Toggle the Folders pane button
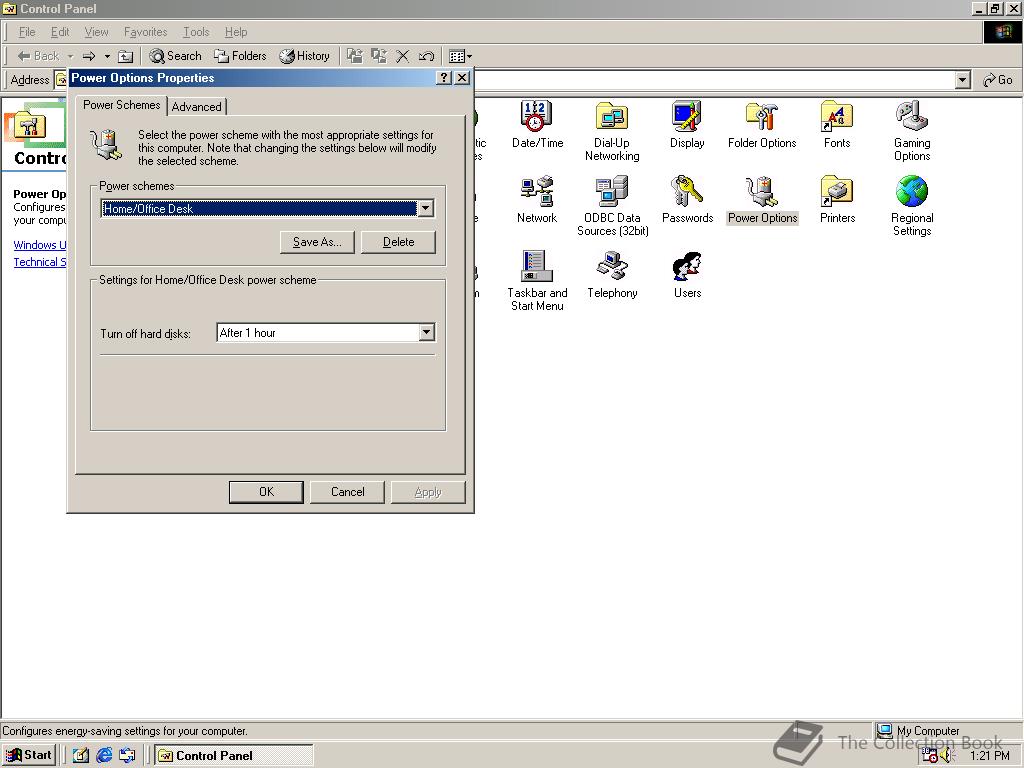1024x768 pixels. point(240,56)
